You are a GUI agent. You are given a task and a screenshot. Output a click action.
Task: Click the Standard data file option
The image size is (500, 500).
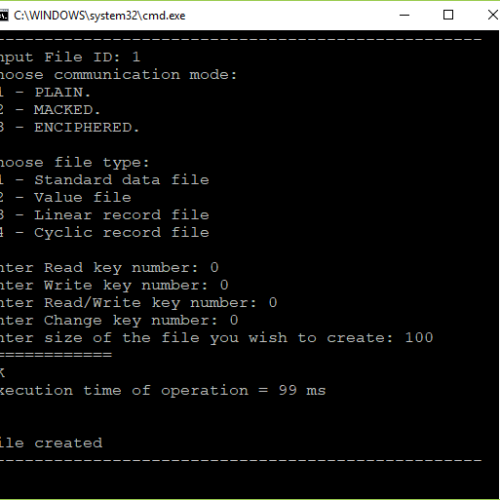point(105,180)
